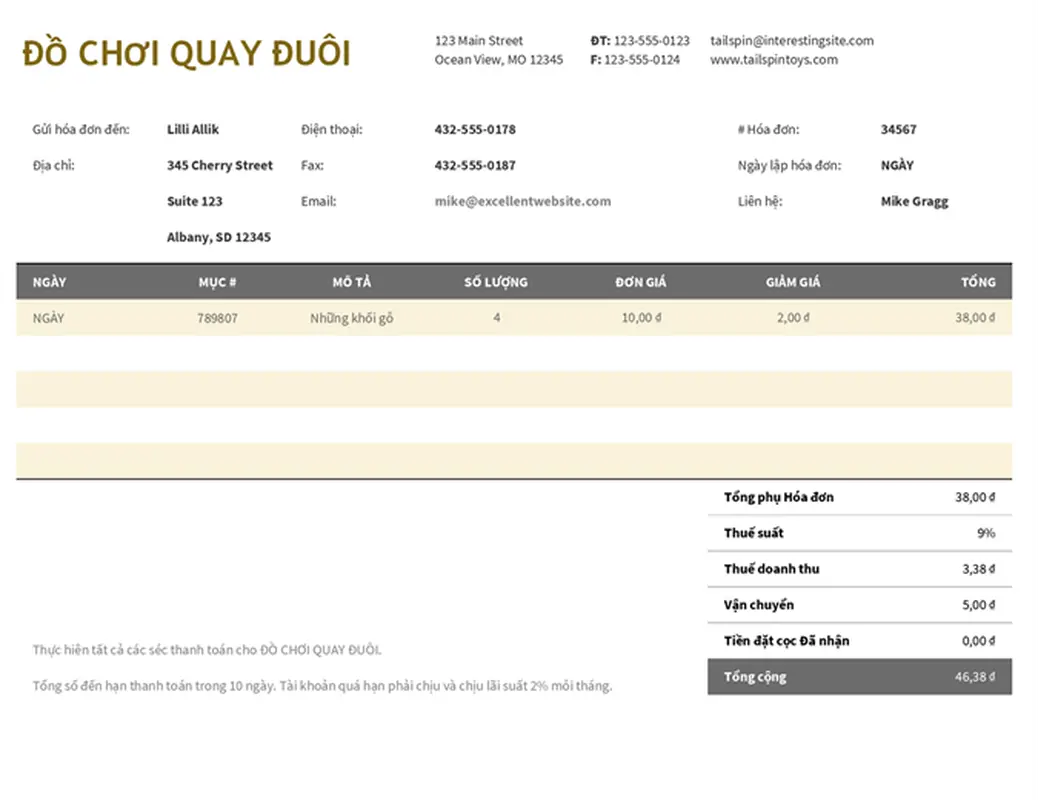This screenshot has height=800, width=1038.
Task: Click the SỐ LƯỢNG column header
Action: 495,282
